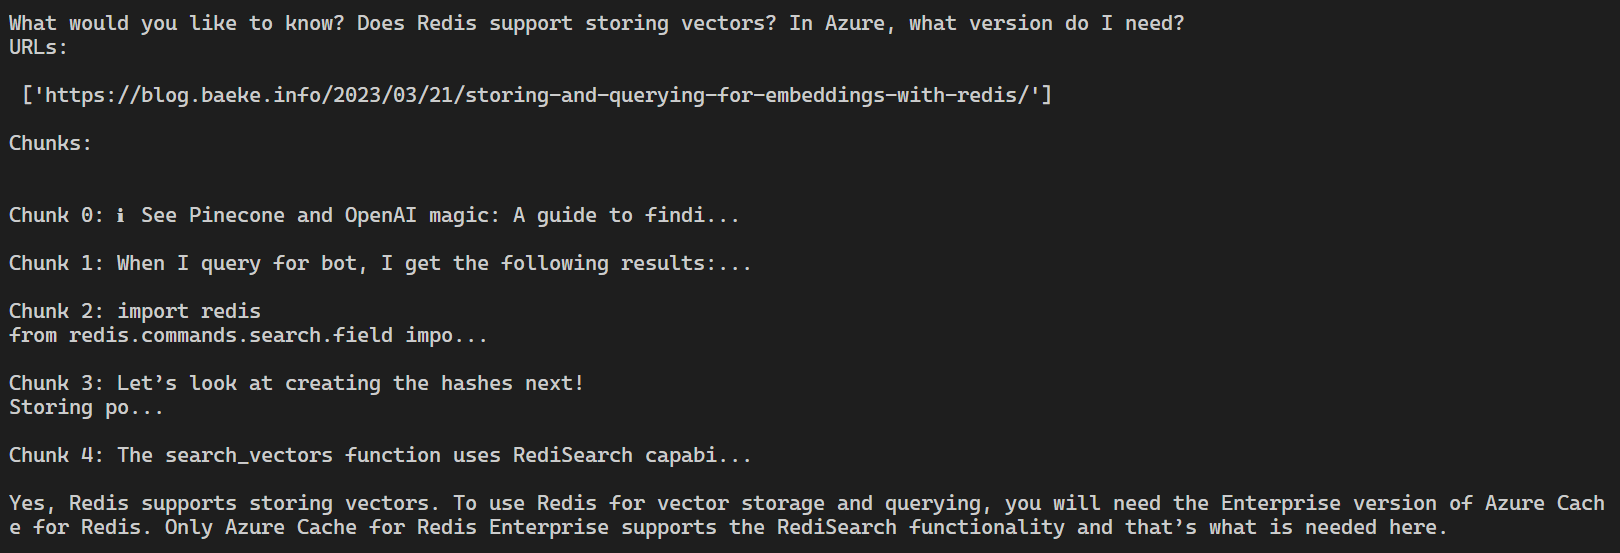Click the "Chunk 0:" label
This screenshot has height=553, width=1620.
56,215
